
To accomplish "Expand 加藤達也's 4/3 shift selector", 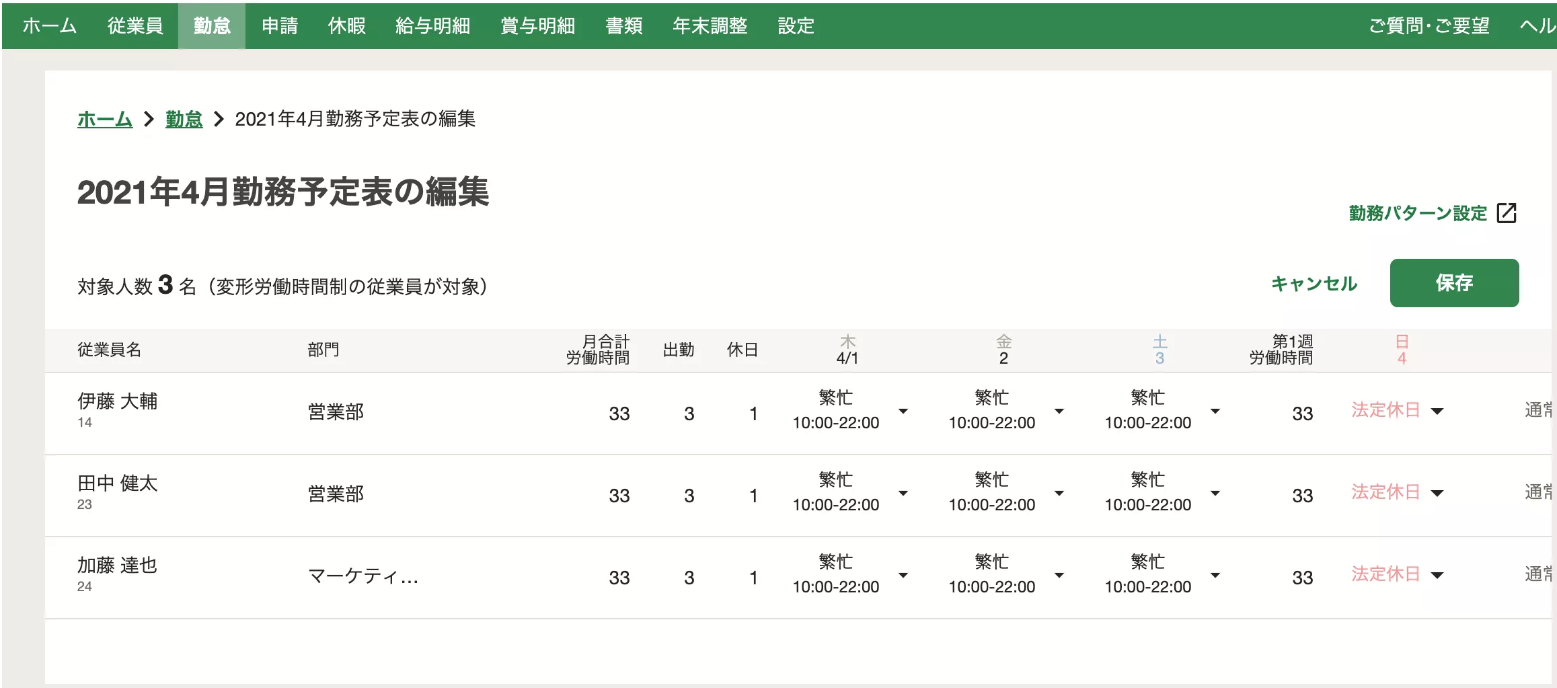I will 1215,576.
